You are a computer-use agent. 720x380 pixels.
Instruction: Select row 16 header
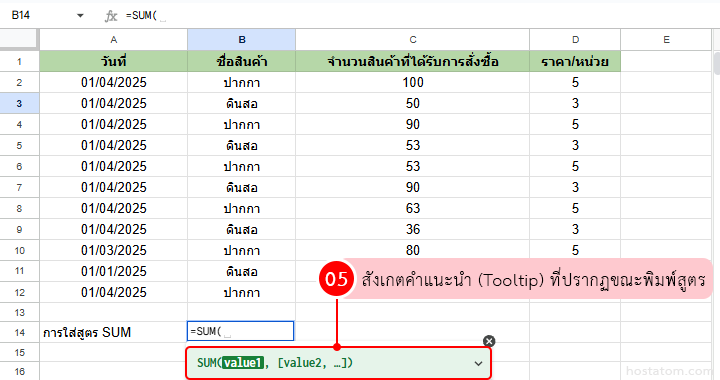pyautogui.click(x=19, y=371)
